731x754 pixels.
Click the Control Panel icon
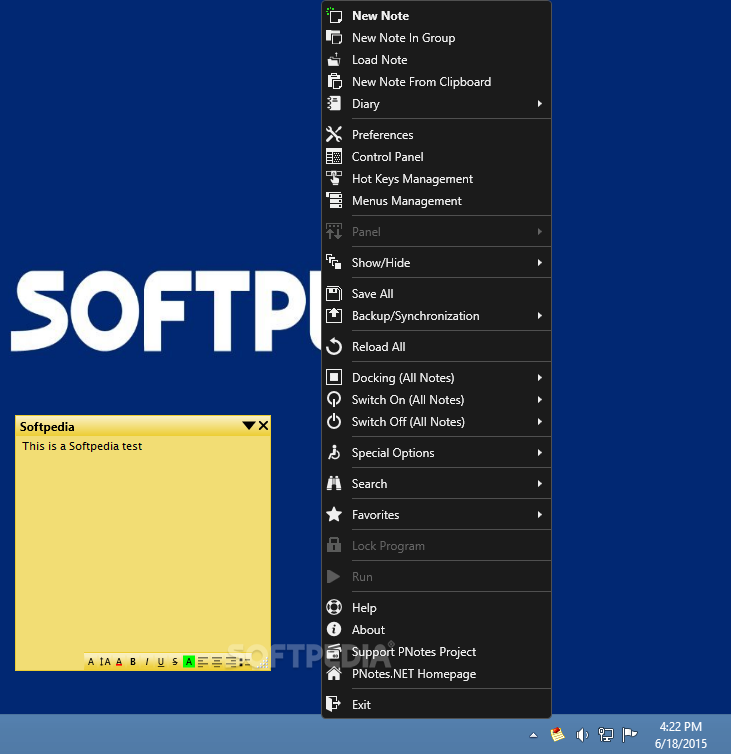[x=334, y=157]
